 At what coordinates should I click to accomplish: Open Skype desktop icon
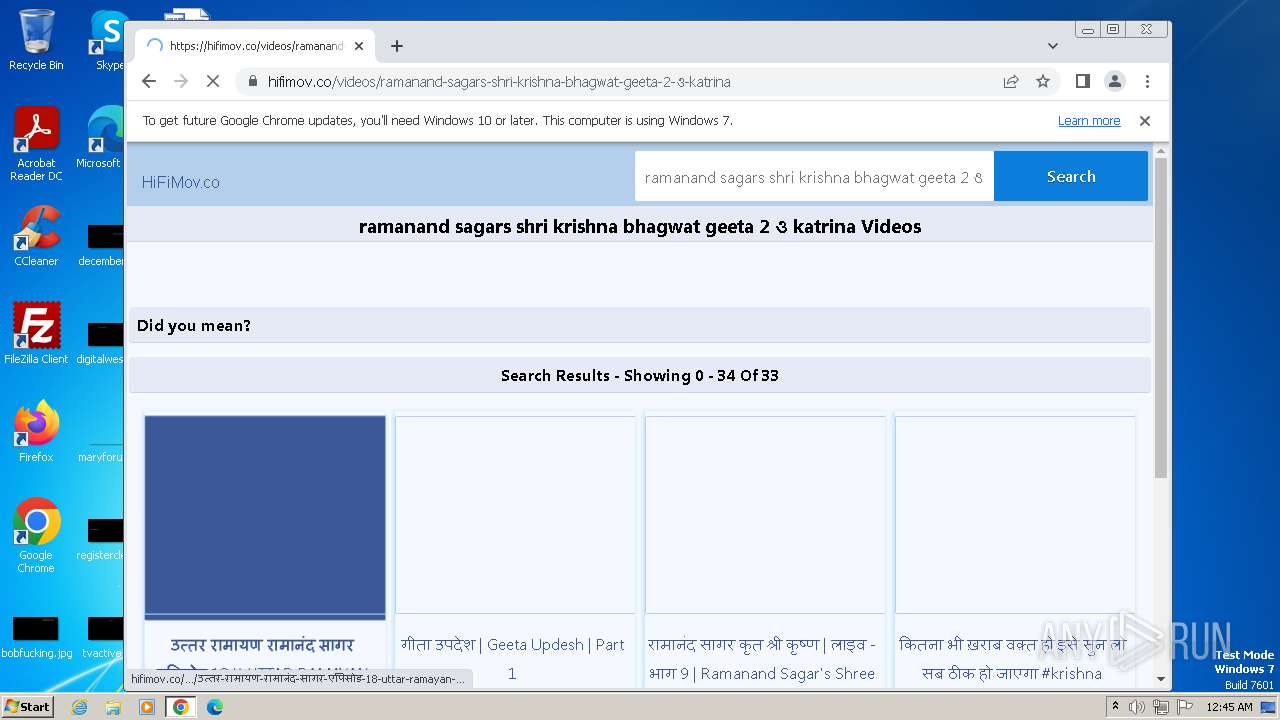(109, 40)
